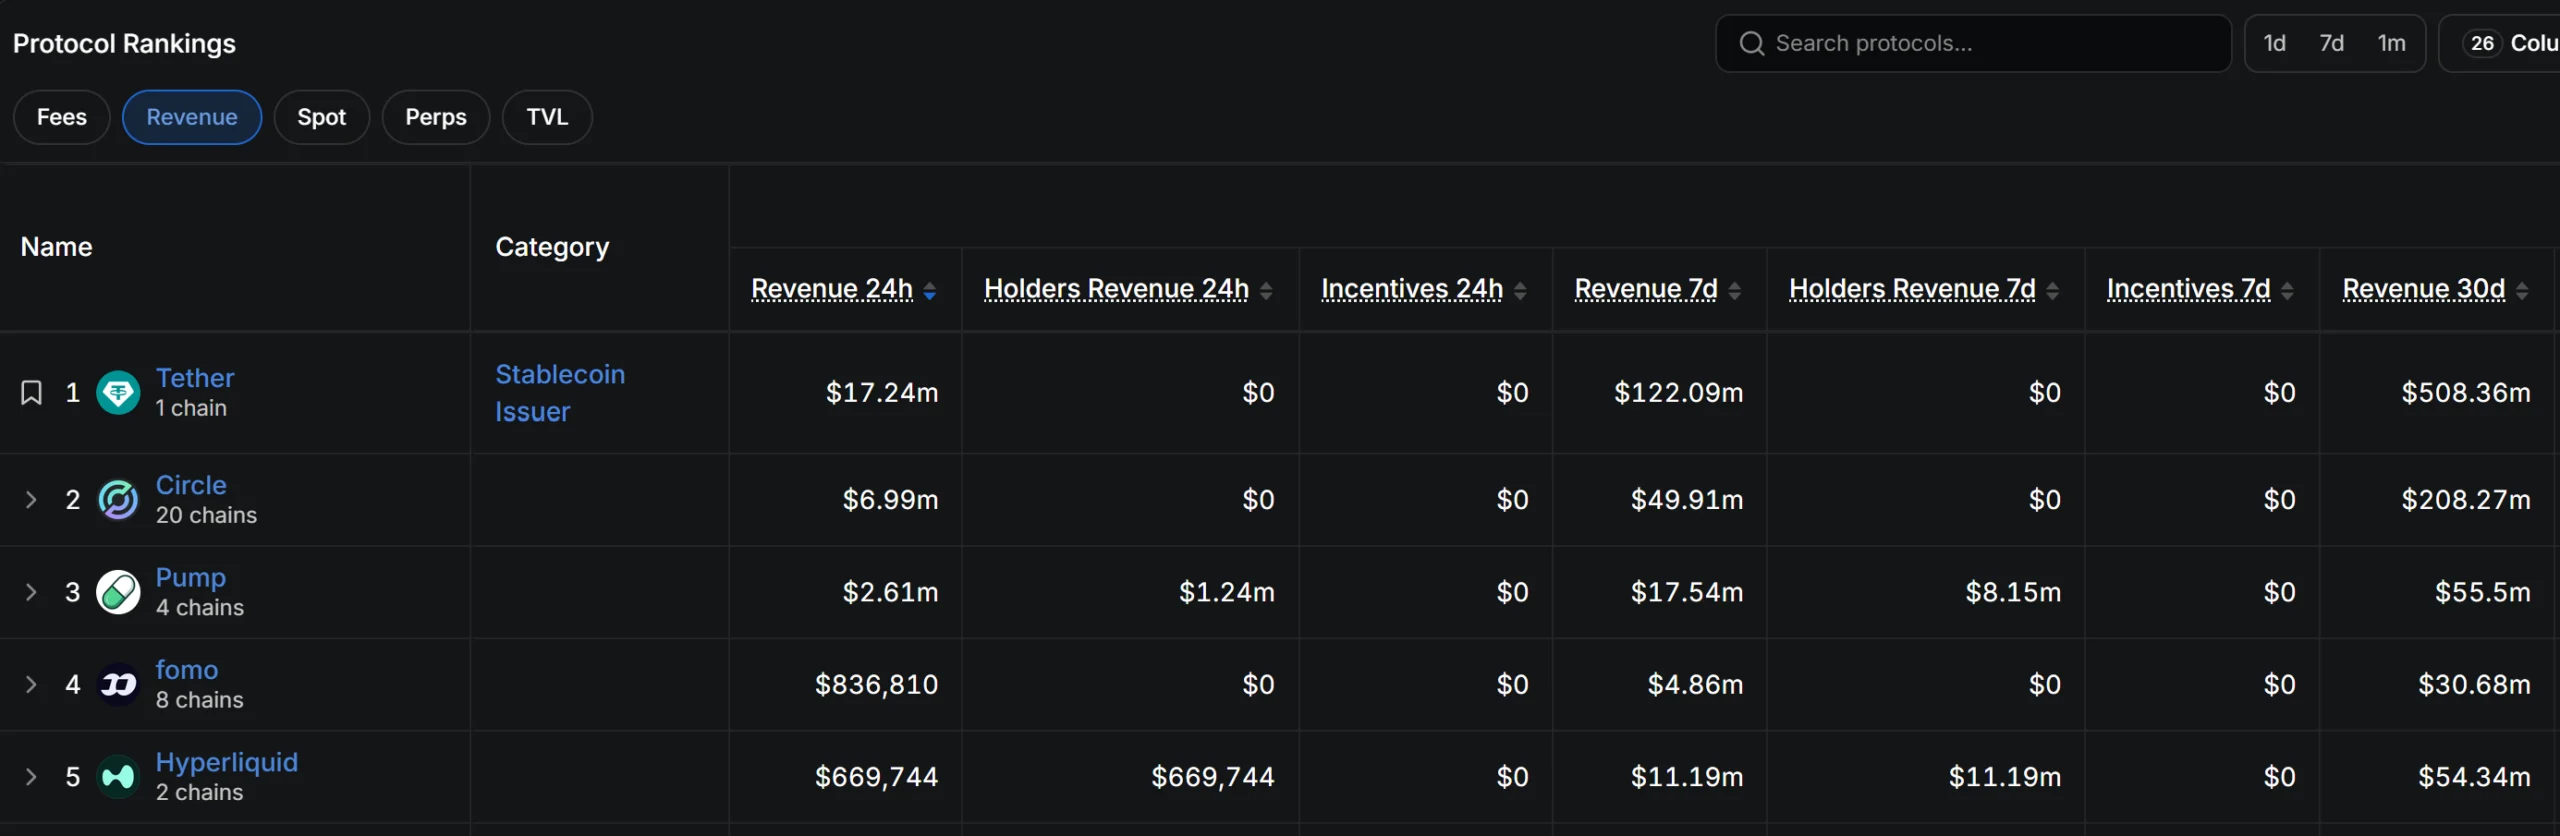The height and width of the screenshot is (836, 2560).
Task: Open the Stablecoin Issuer category link
Action: point(560,393)
